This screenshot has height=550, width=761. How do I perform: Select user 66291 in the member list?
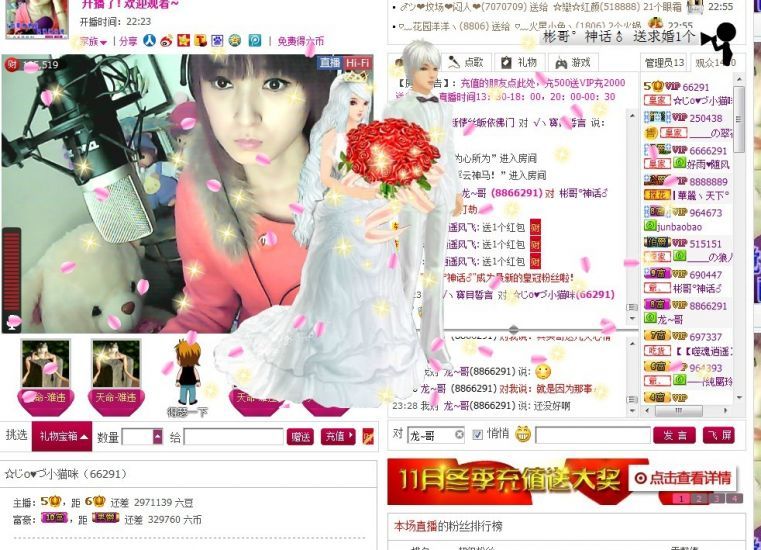click(695, 87)
